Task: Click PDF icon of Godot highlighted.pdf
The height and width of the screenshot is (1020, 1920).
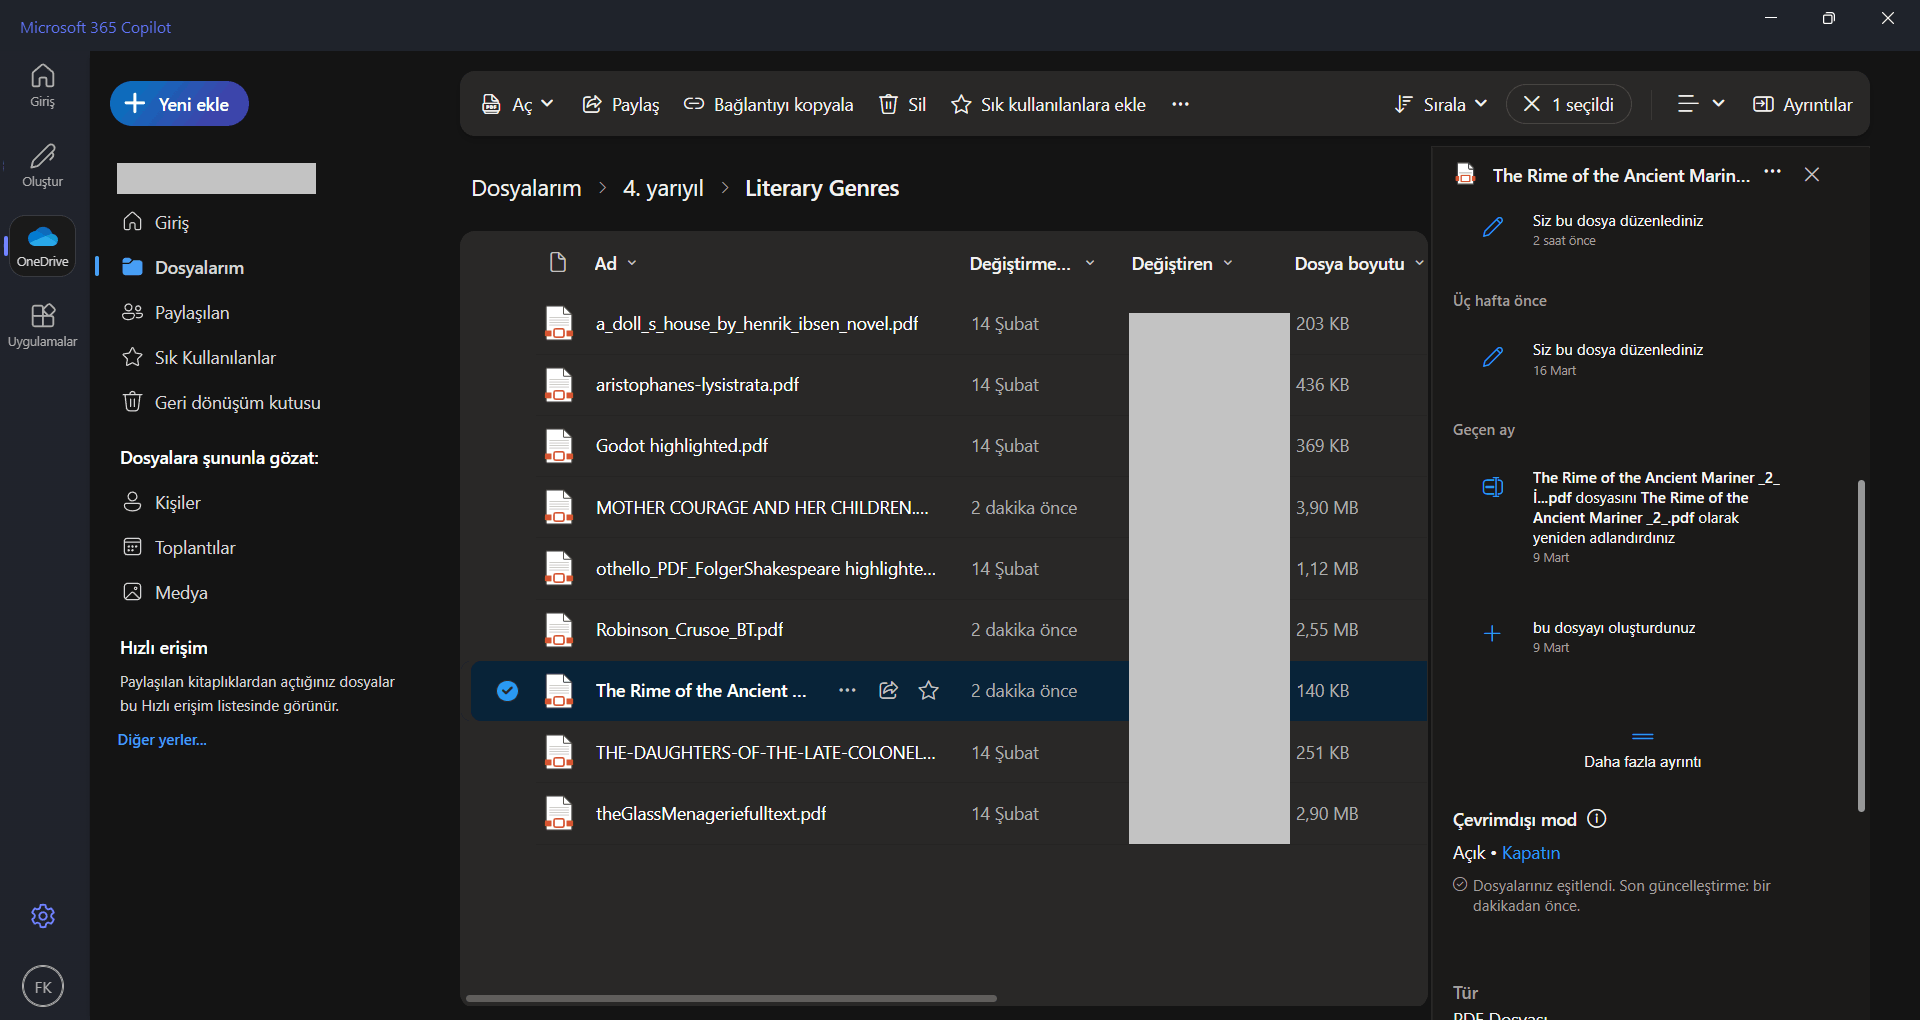Action: click(x=558, y=446)
